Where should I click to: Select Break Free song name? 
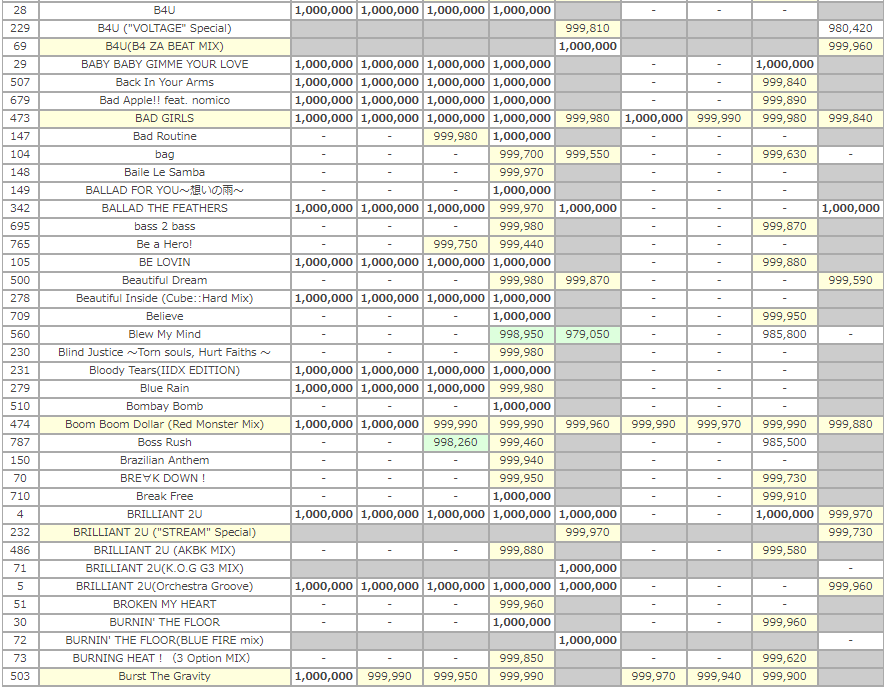[164, 497]
